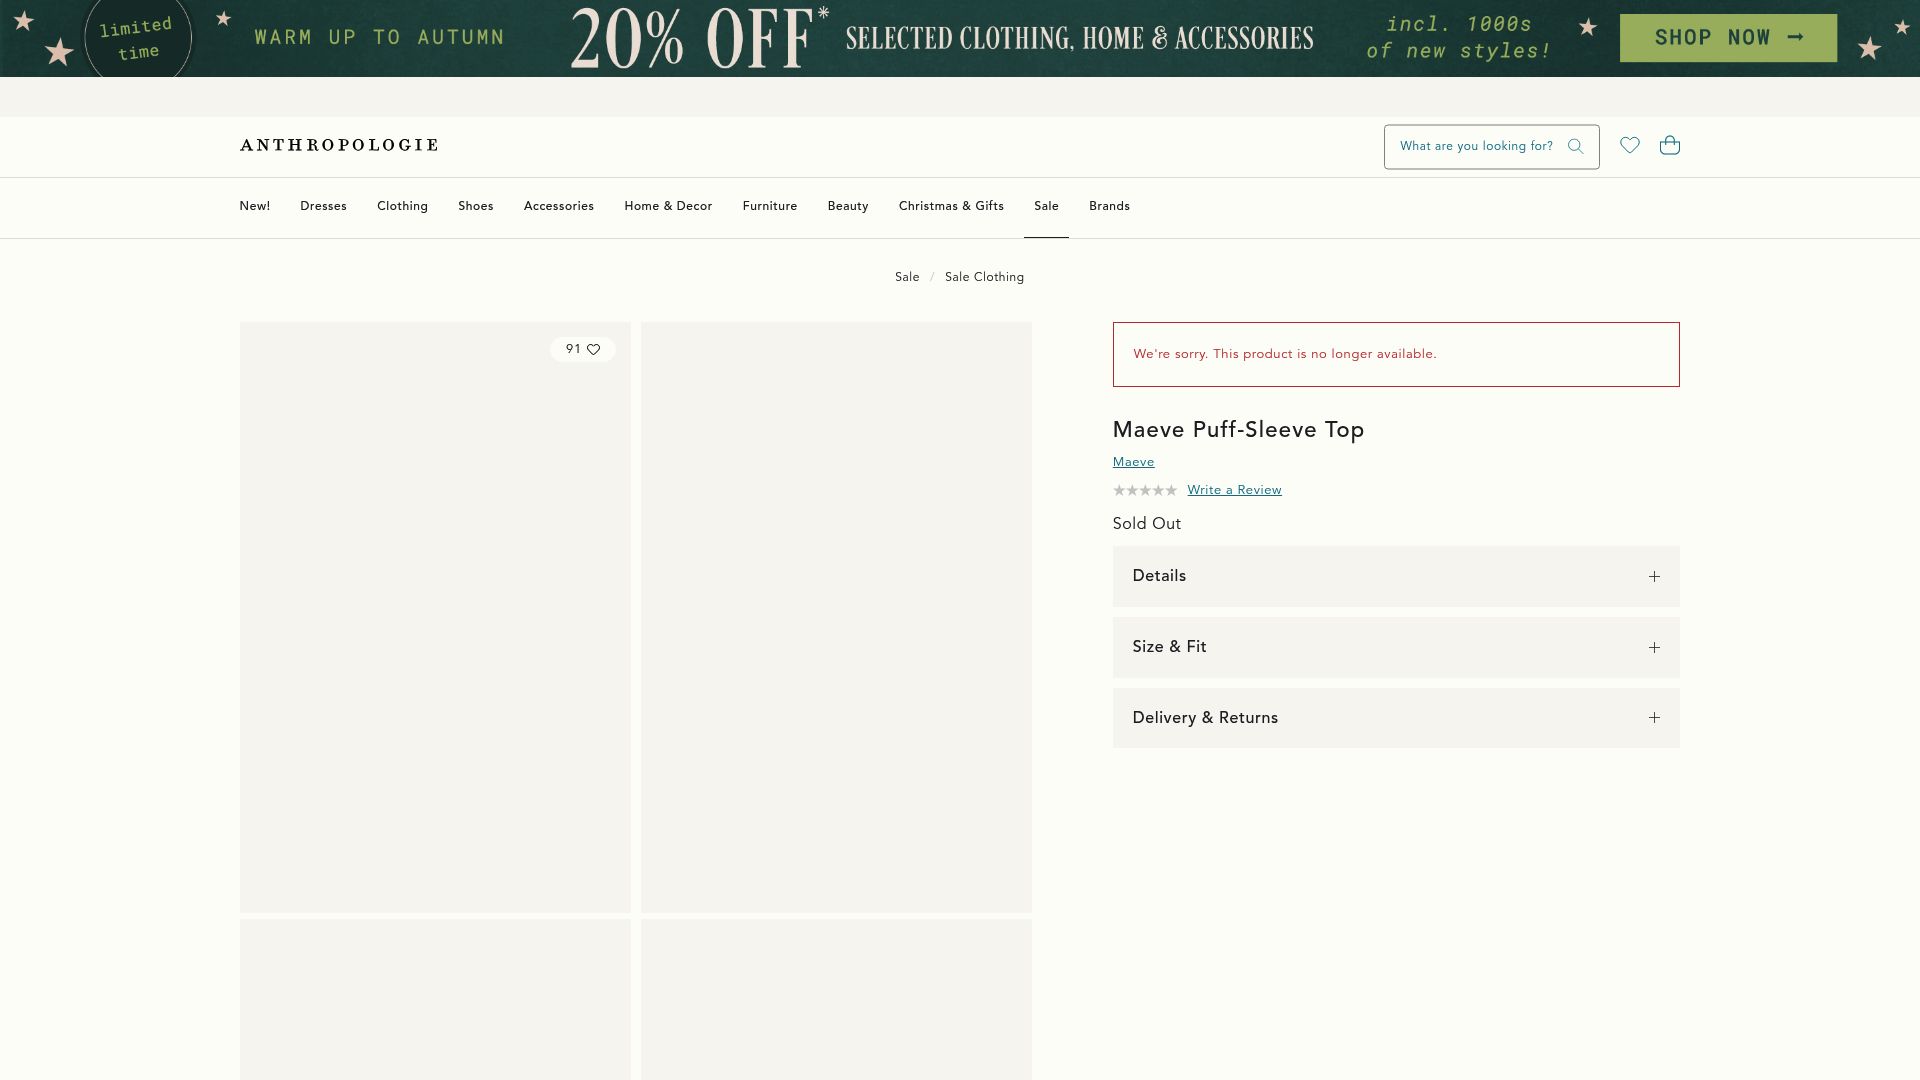The height and width of the screenshot is (1080, 1920).
Task: Click the plus icon beside Size & Fit
Action: click(x=1654, y=647)
